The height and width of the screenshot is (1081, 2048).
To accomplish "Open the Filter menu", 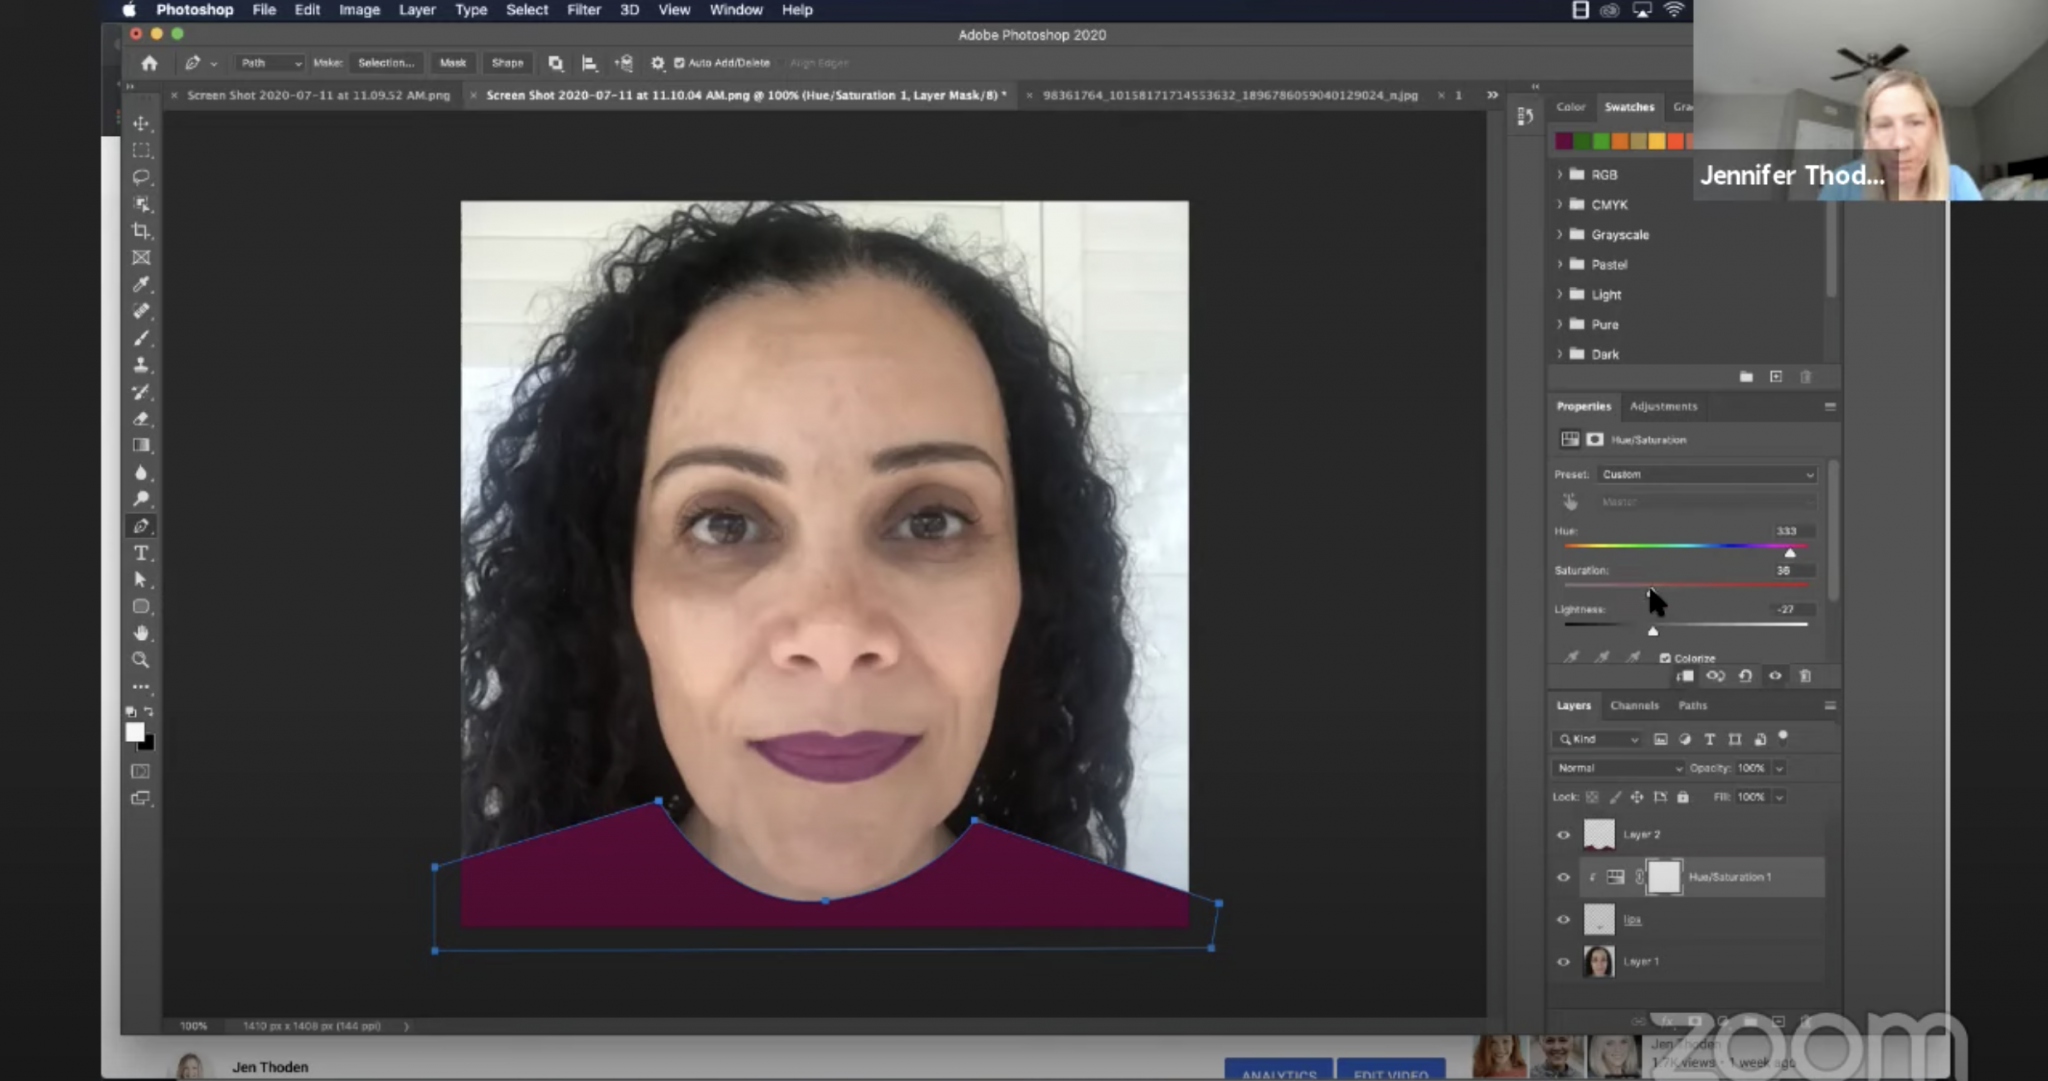I will tap(583, 10).
